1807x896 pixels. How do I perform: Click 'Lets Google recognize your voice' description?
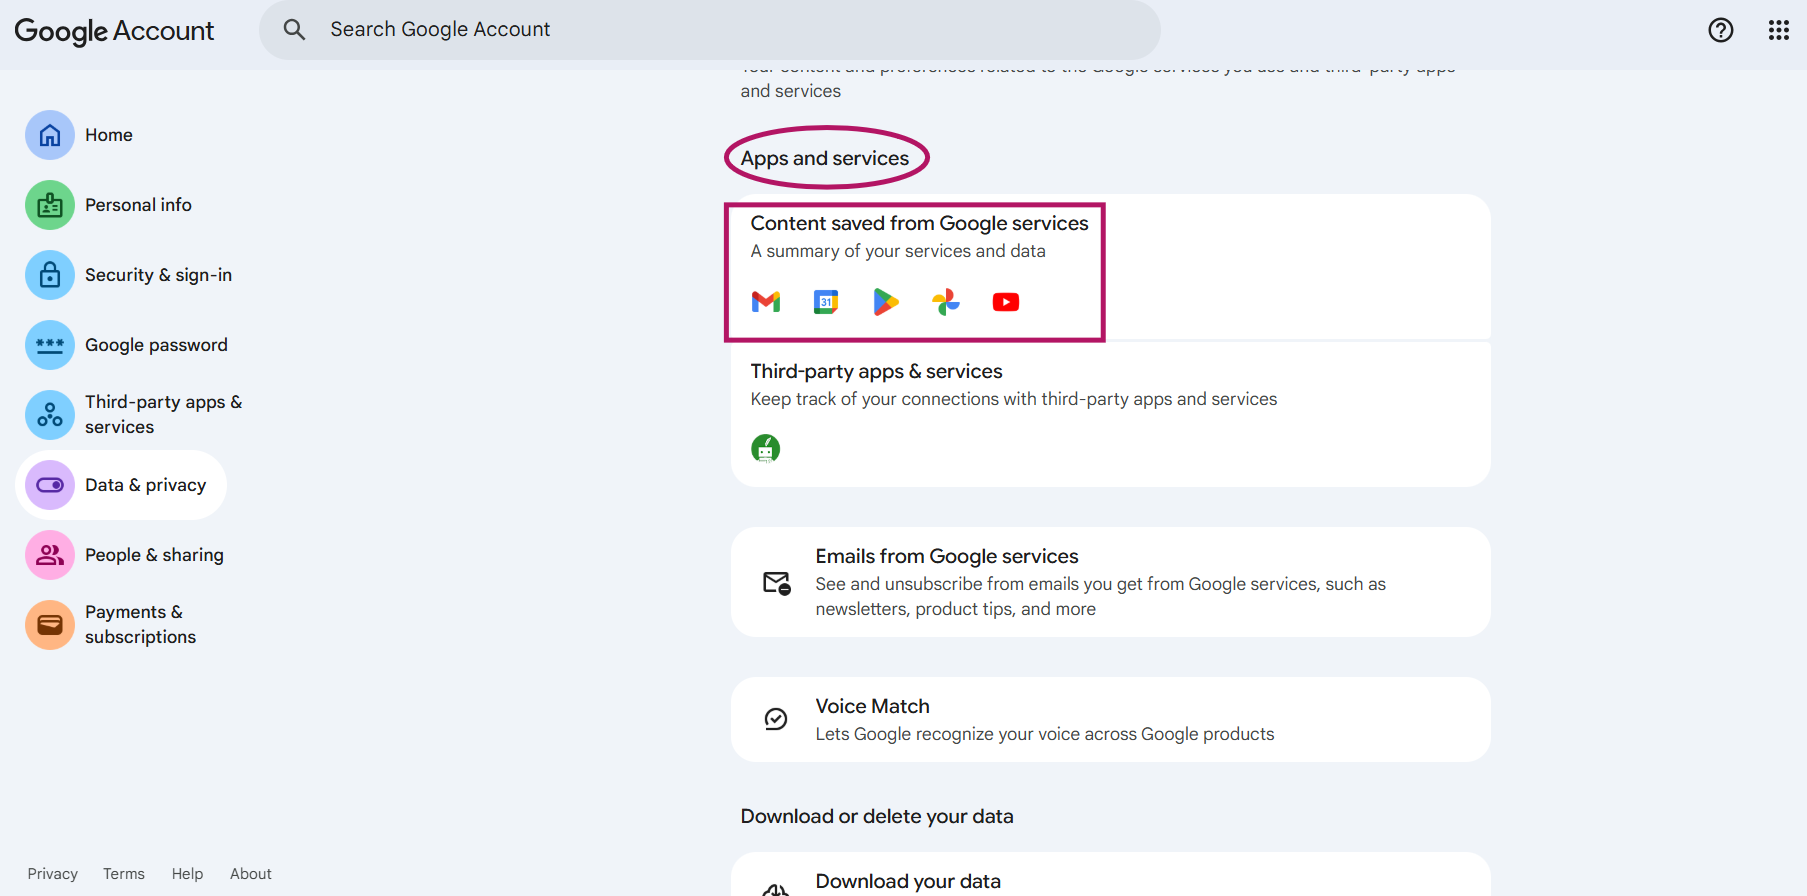pyautogui.click(x=1045, y=735)
